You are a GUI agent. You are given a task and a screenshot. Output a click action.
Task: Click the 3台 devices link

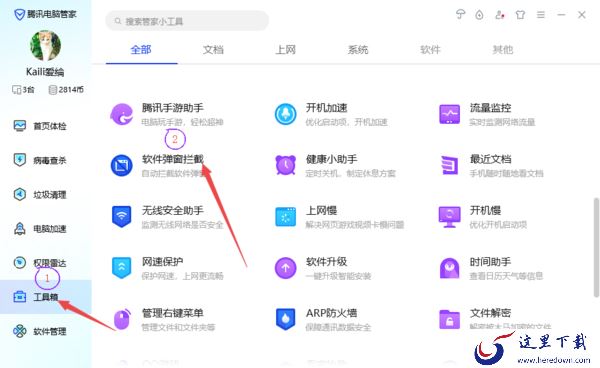coord(23,90)
